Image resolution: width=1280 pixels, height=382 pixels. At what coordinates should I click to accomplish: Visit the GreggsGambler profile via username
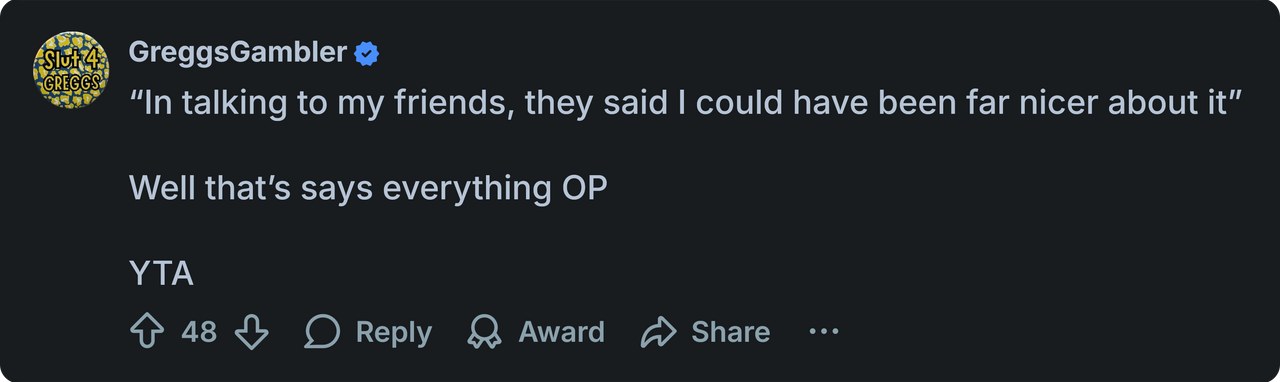(238, 53)
